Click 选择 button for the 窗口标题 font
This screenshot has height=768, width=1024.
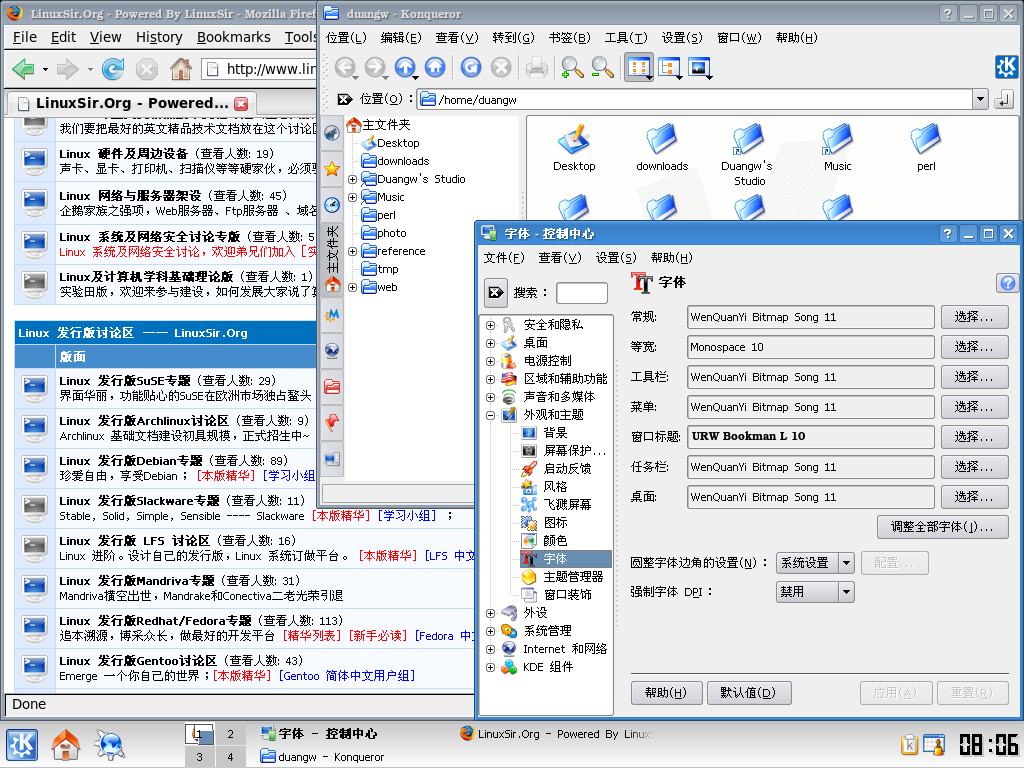[x=974, y=437]
